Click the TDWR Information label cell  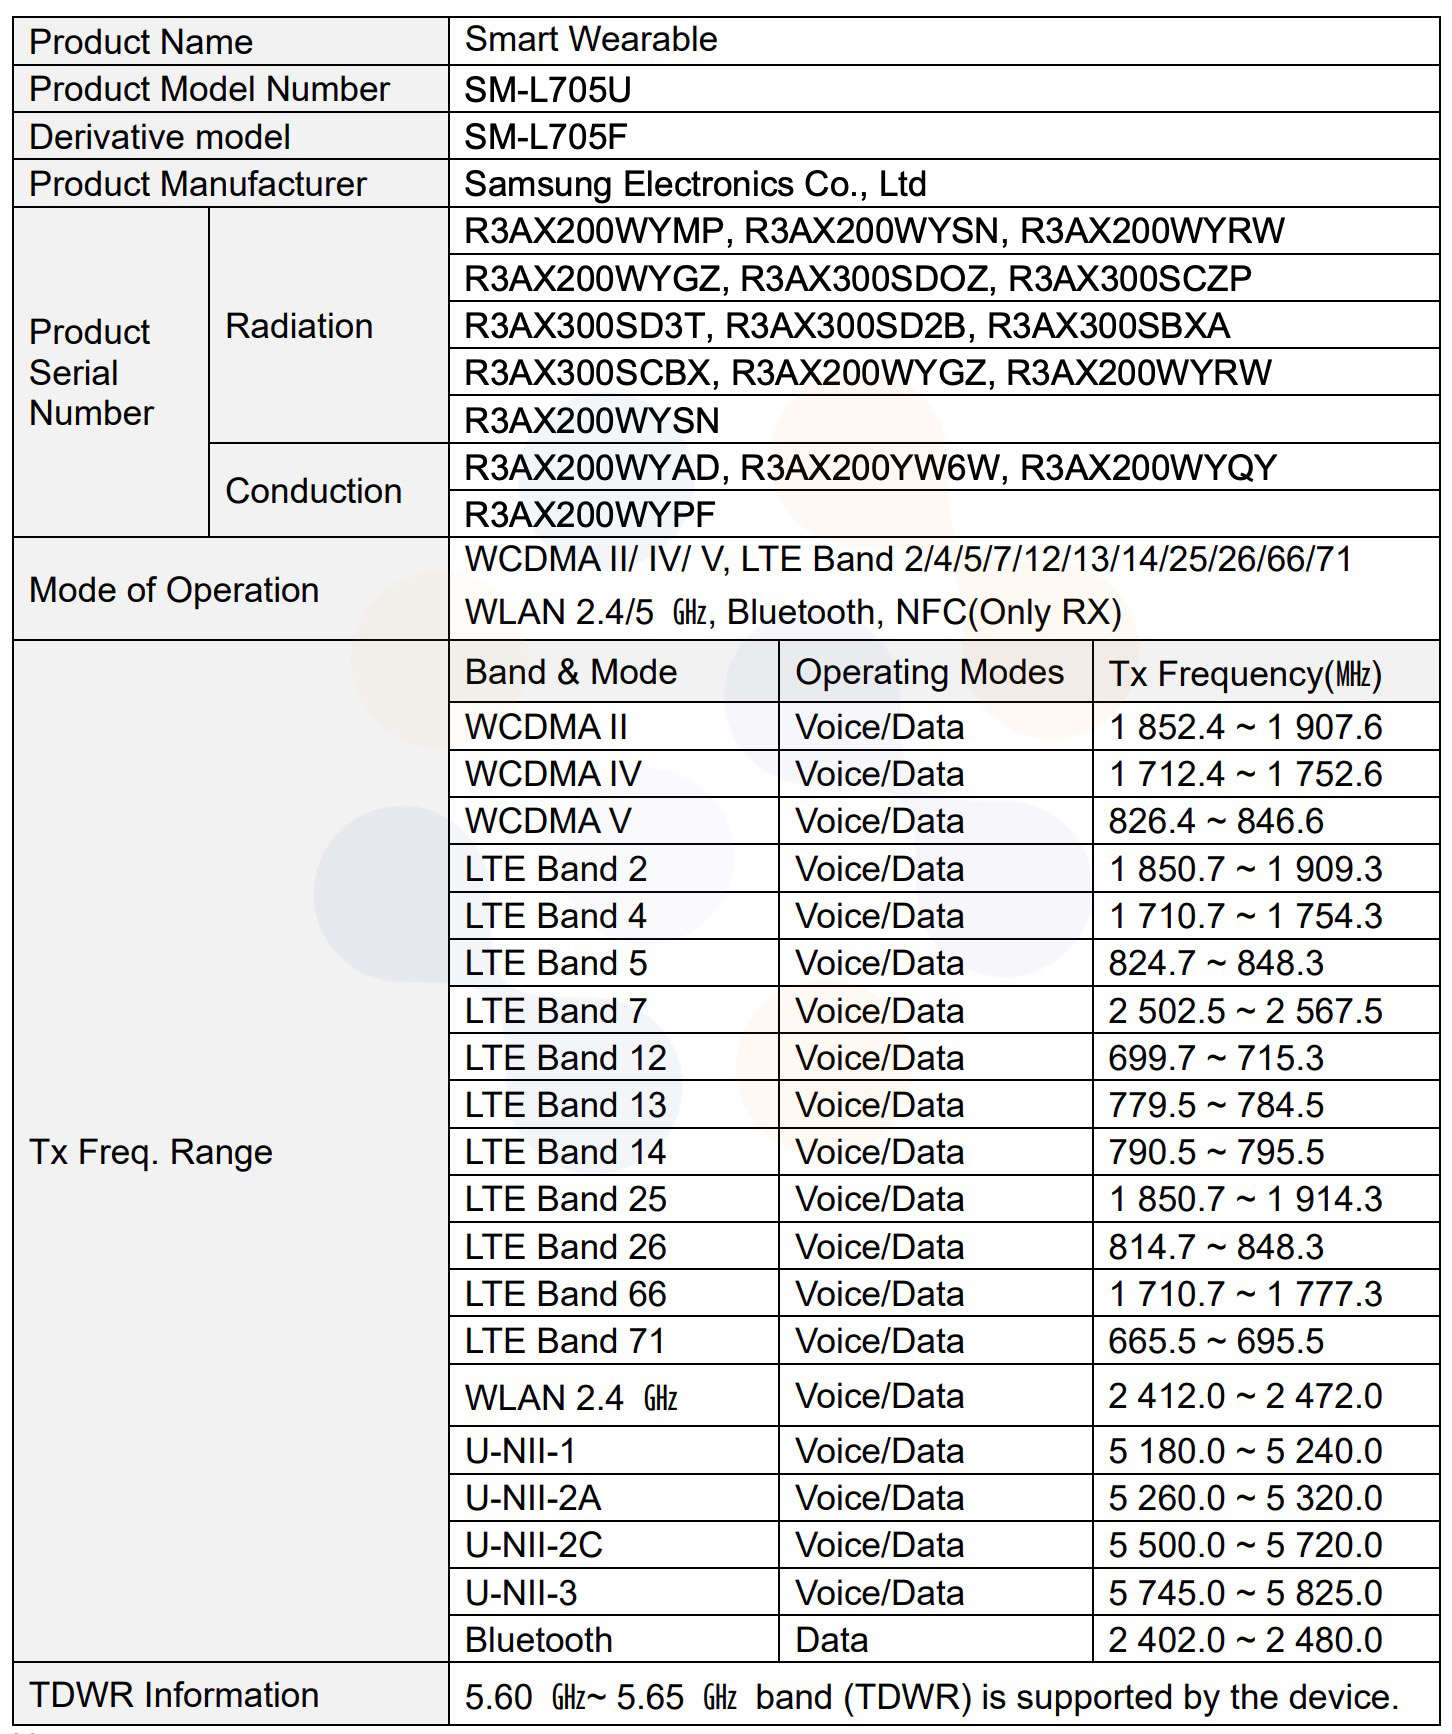tap(174, 1695)
